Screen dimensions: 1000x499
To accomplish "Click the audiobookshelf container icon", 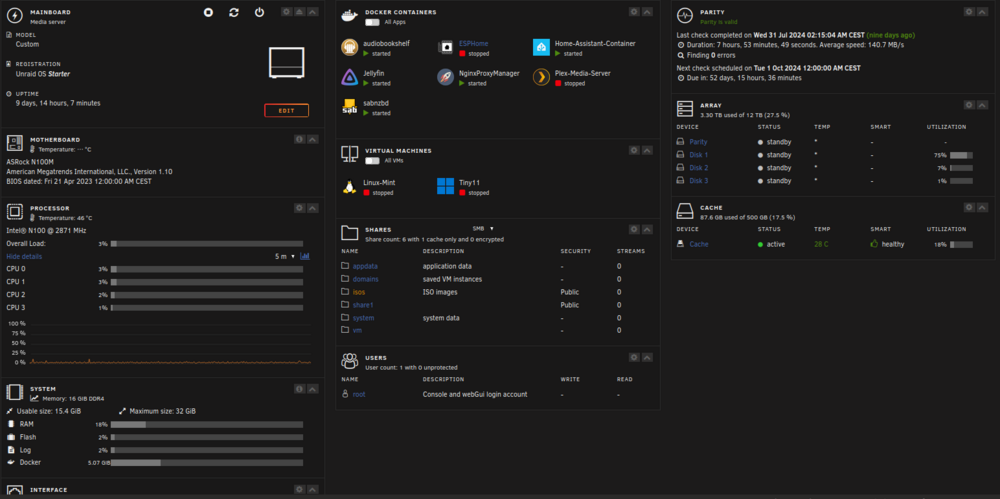I will (x=349, y=47).
